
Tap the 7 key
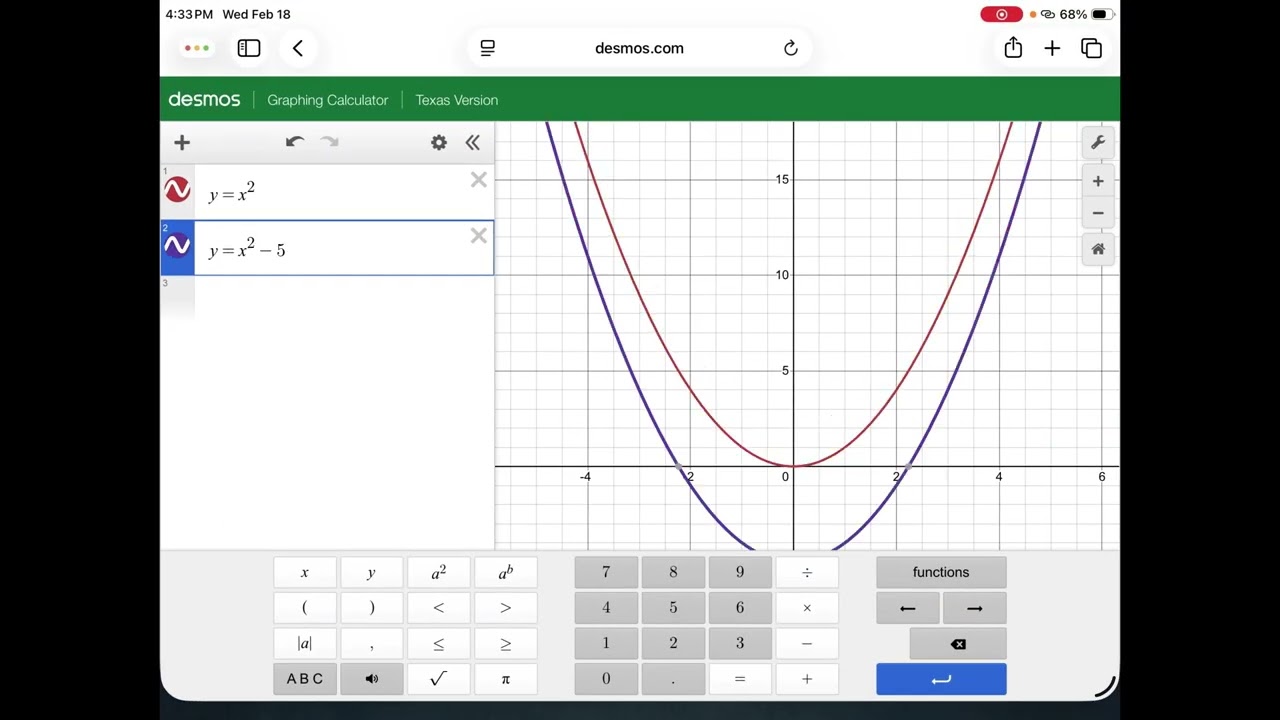[606, 572]
